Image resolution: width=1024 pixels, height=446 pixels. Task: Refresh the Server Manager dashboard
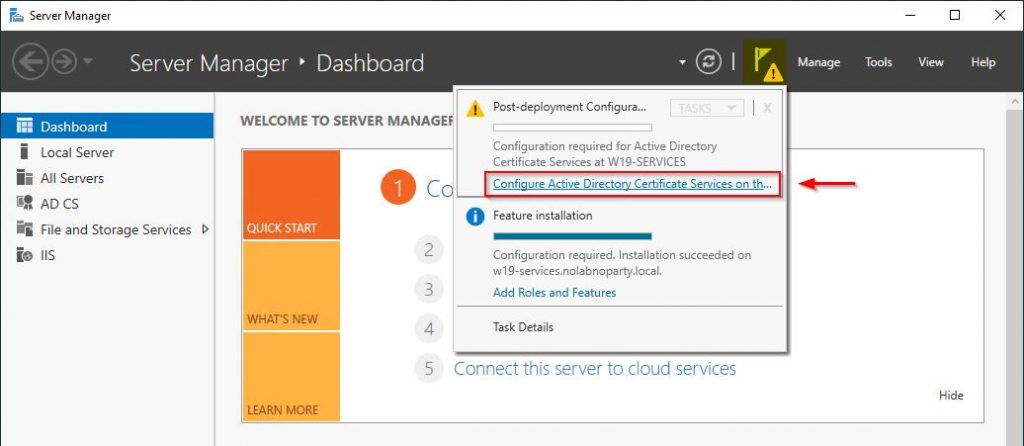click(708, 63)
